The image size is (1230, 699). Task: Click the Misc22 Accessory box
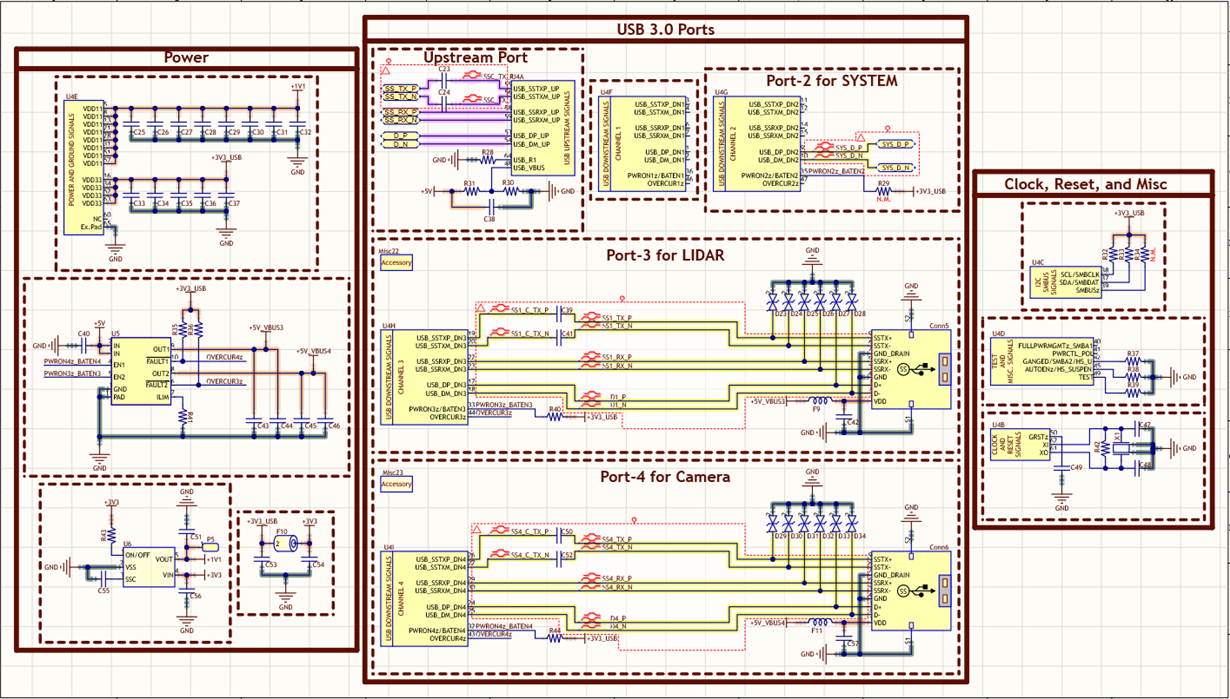[x=397, y=263]
